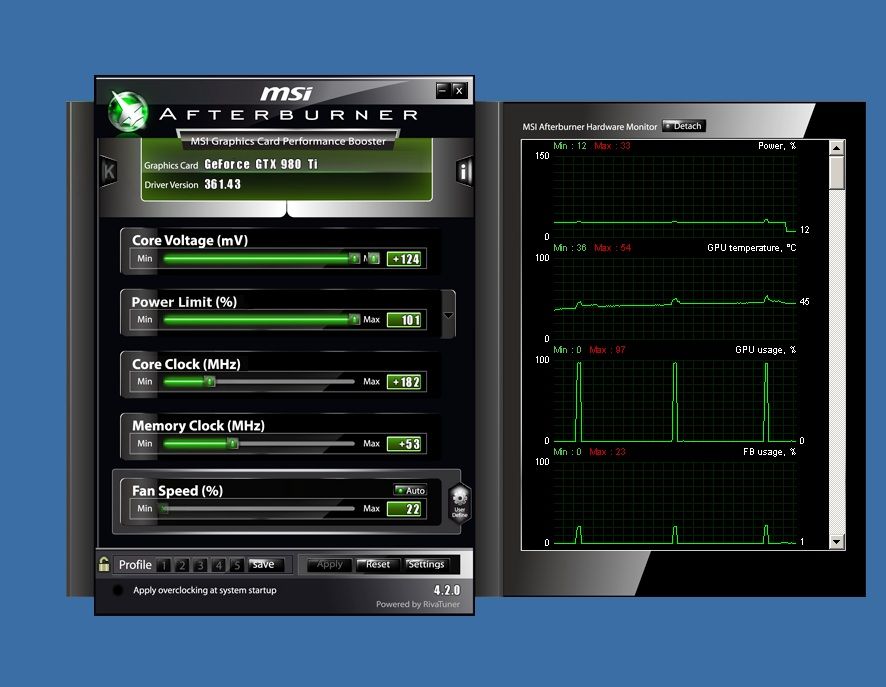Select profile slot 5
The width and height of the screenshot is (886, 687).
(x=237, y=565)
